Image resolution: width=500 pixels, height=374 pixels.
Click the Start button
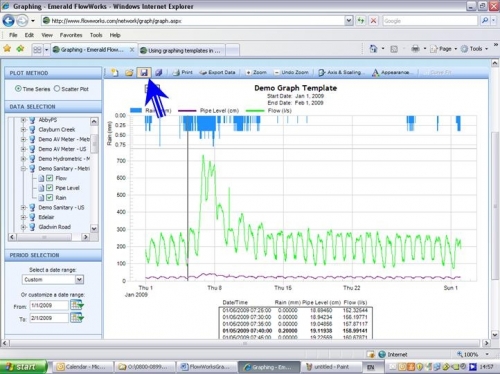point(23,367)
